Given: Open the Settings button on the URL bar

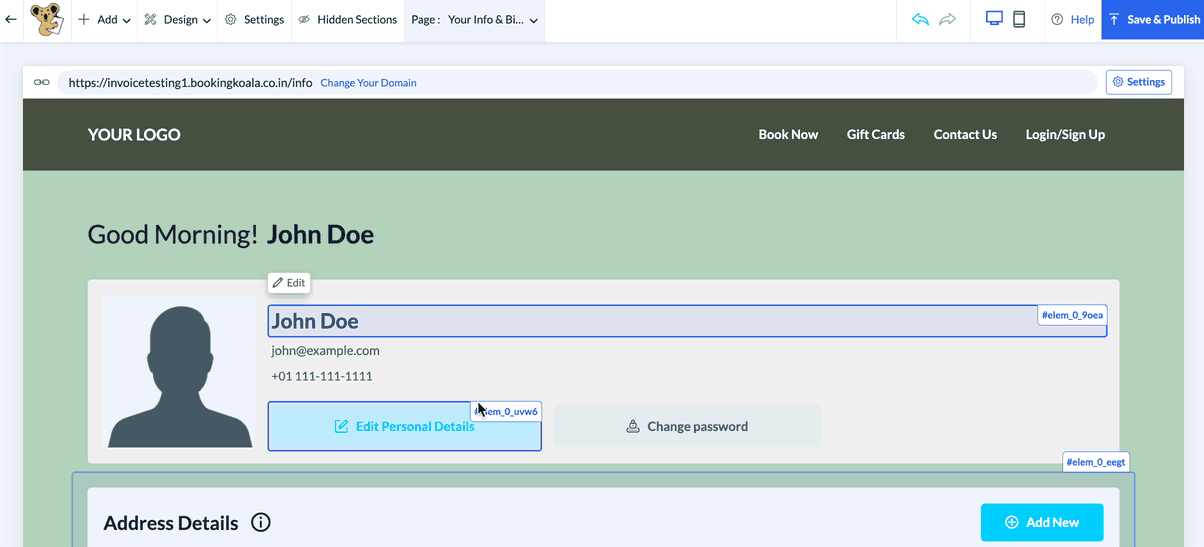Looking at the screenshot, I should coord(1138,82).
